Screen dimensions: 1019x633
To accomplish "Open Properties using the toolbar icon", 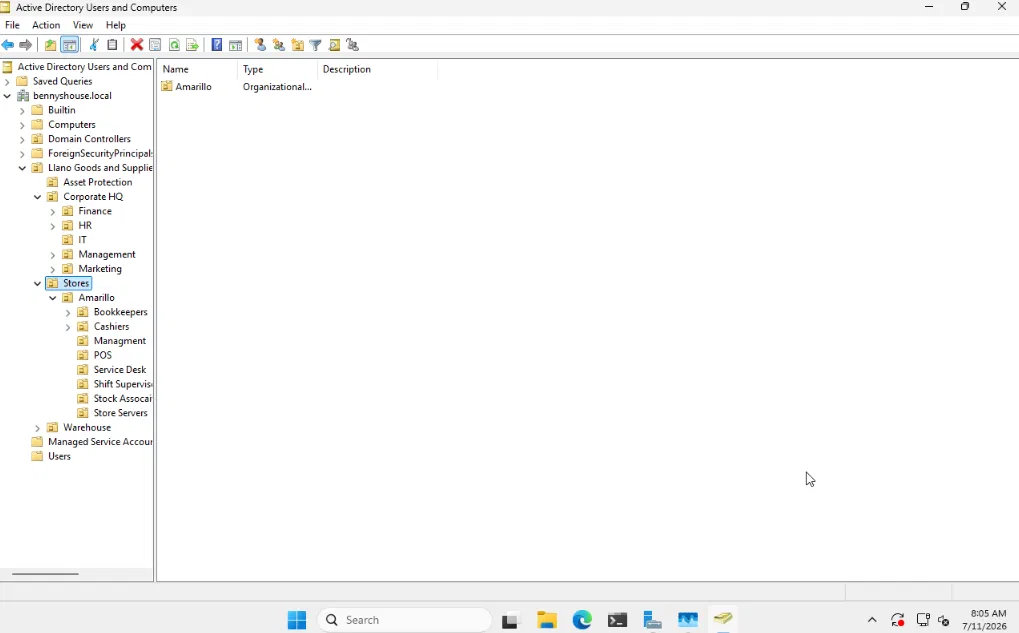I will tap(155, 45).
